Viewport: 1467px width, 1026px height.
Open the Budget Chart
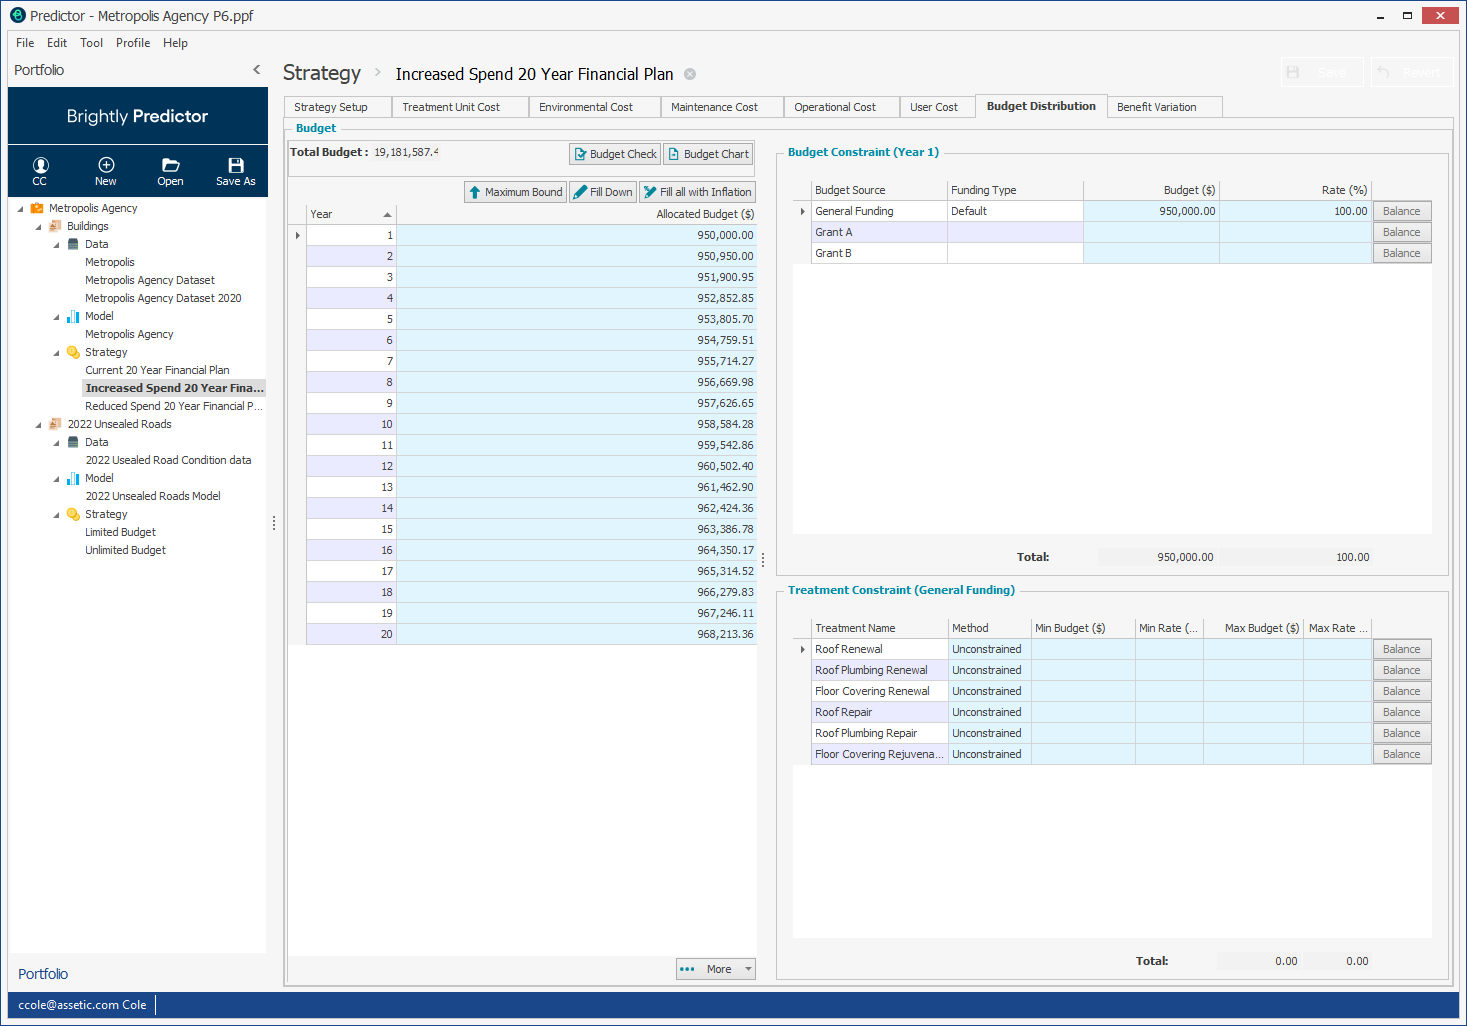point(708,154)
